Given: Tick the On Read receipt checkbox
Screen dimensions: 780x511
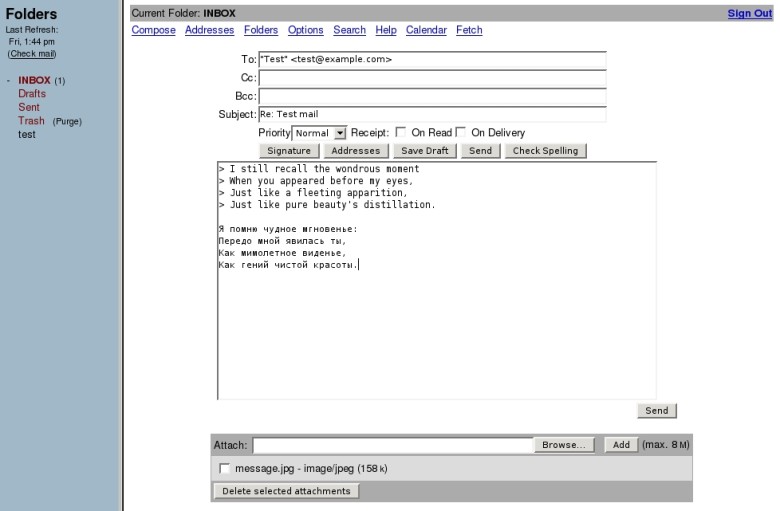Looking at the screenshot, I should pos(400,132).
